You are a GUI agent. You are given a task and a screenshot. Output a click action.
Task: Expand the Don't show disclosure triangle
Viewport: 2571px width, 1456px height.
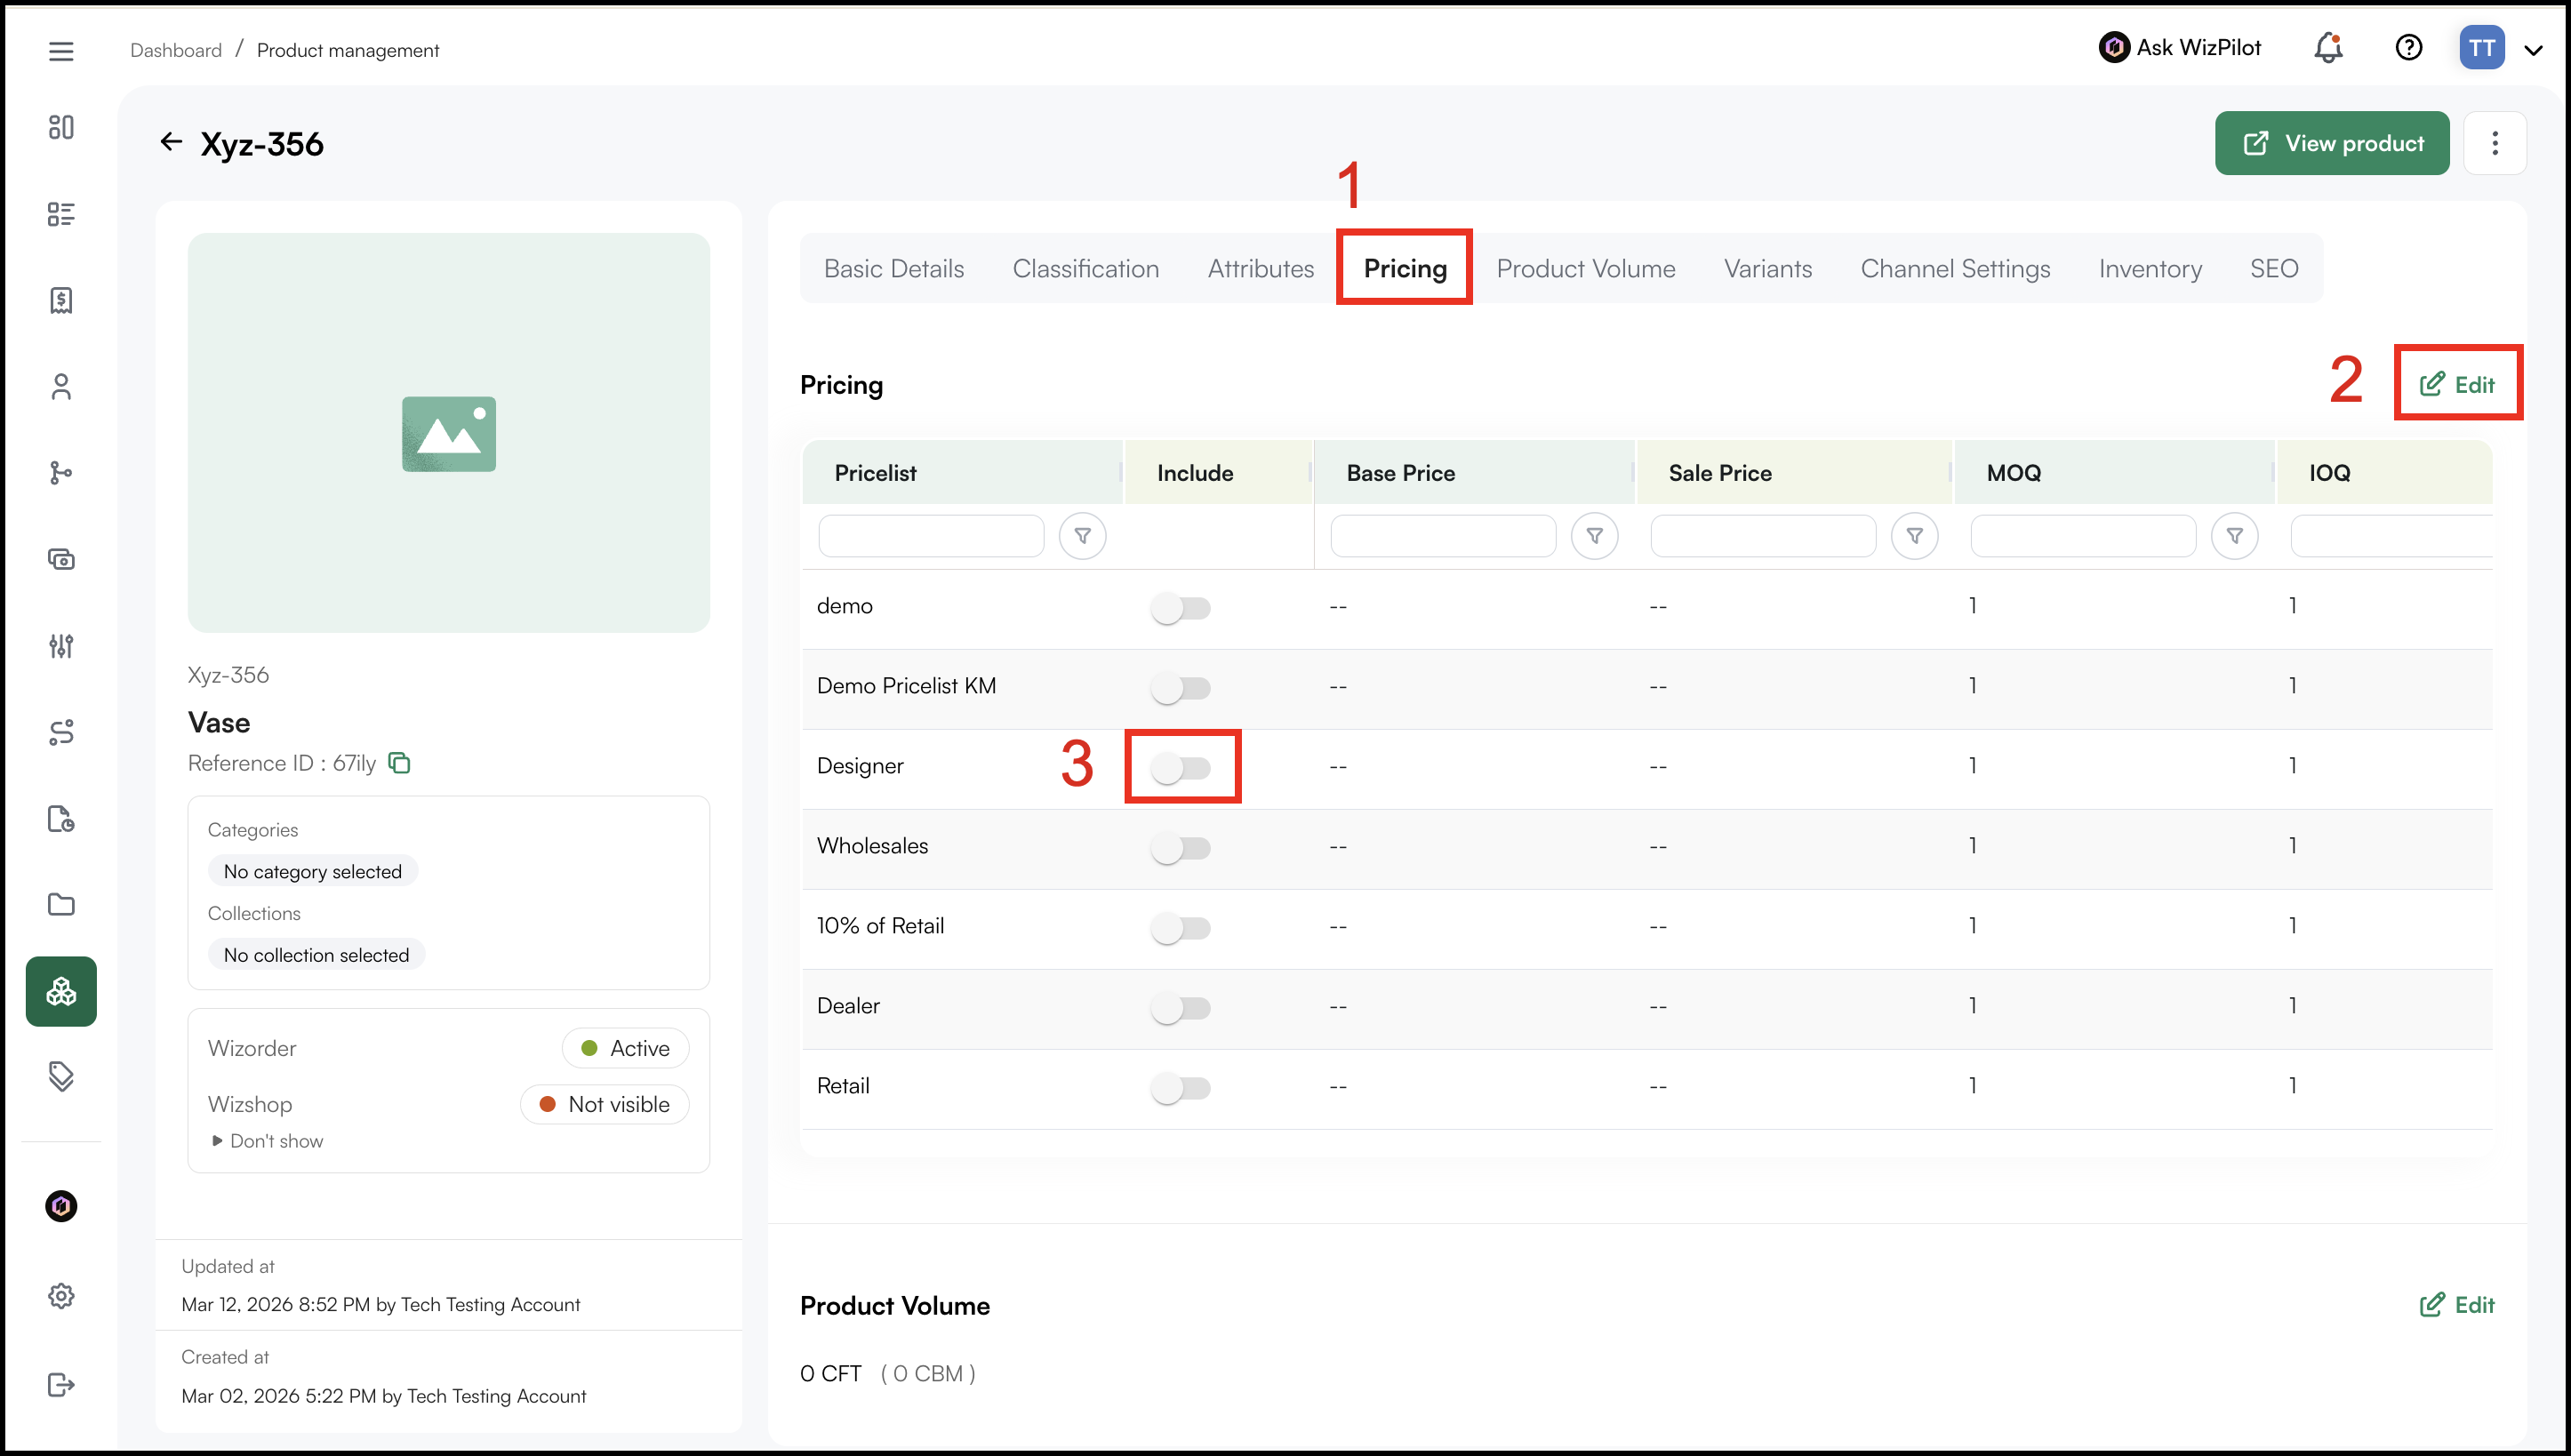tap(217, 1141)
